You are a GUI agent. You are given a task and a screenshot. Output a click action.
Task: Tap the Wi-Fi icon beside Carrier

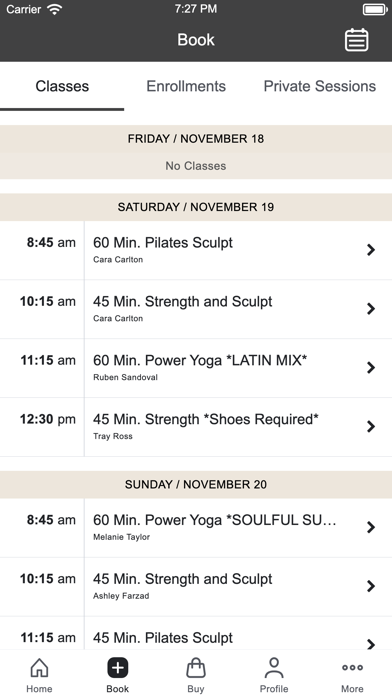point(55,9)
